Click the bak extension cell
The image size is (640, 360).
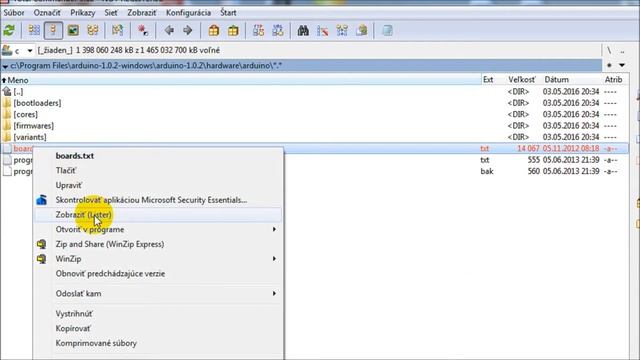[487, 171]
